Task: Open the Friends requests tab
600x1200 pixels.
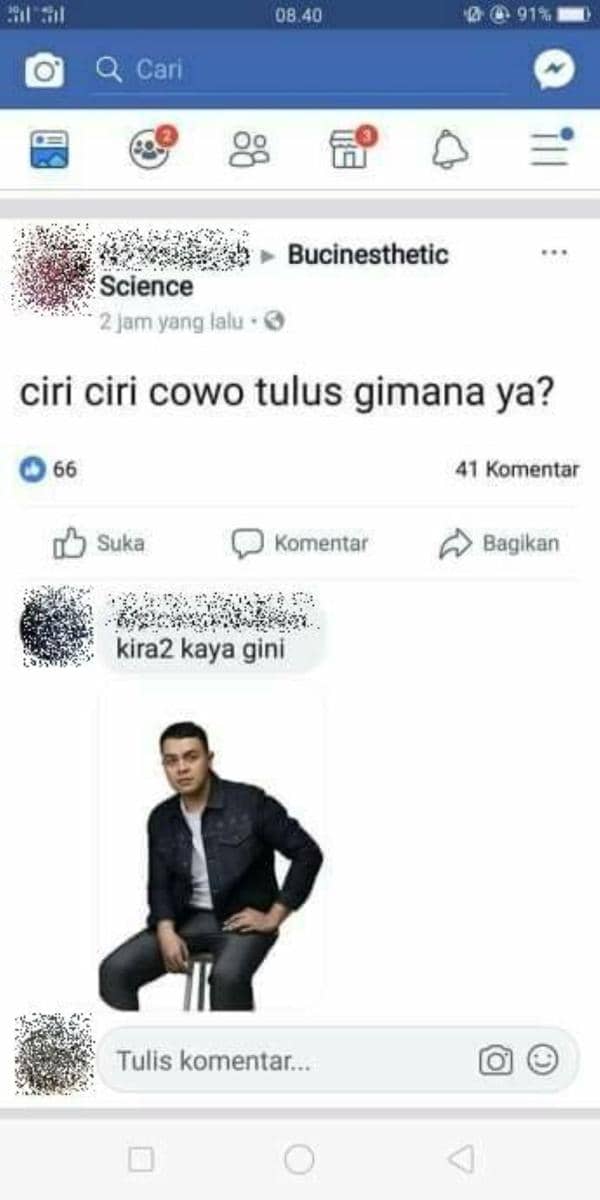Action: tap(250, 150)
